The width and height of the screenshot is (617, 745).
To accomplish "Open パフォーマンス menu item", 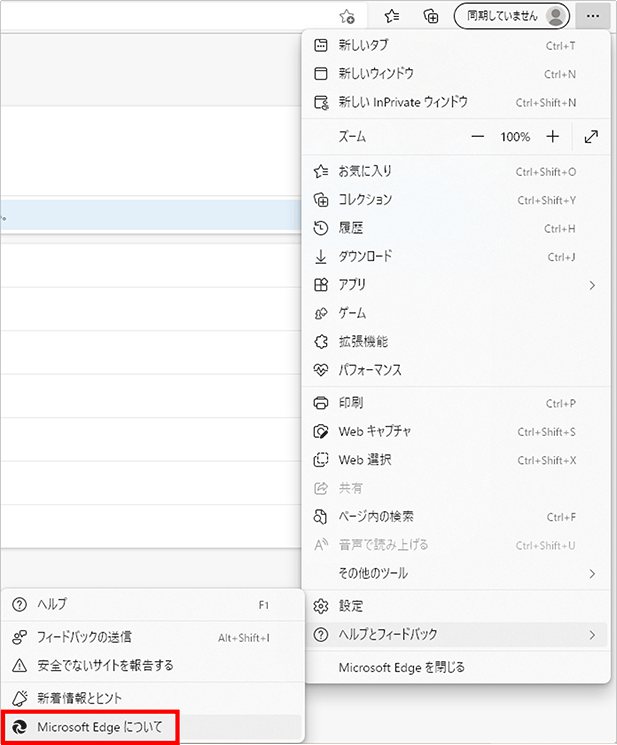I will [456, 370].
